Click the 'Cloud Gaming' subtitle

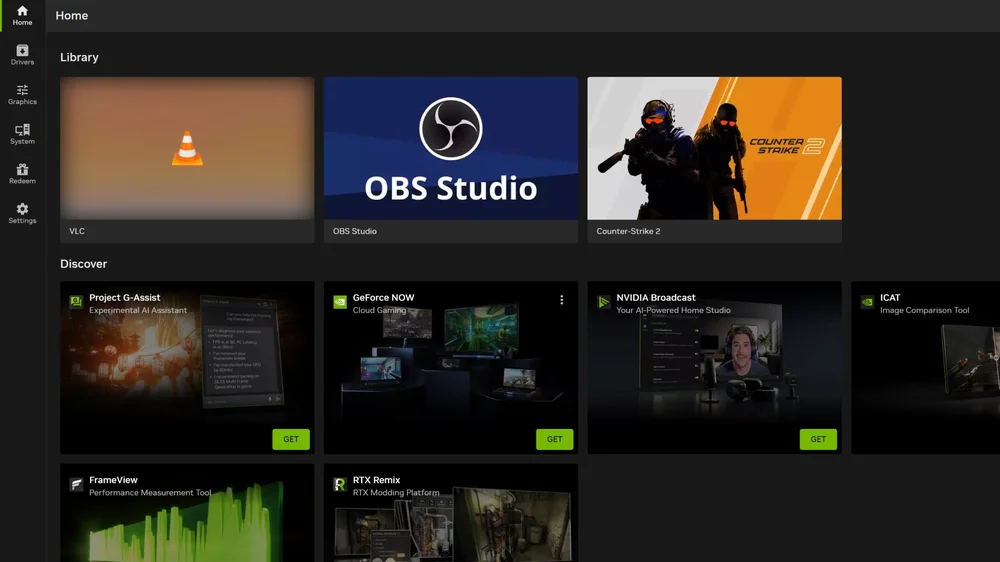pos(379,310)
